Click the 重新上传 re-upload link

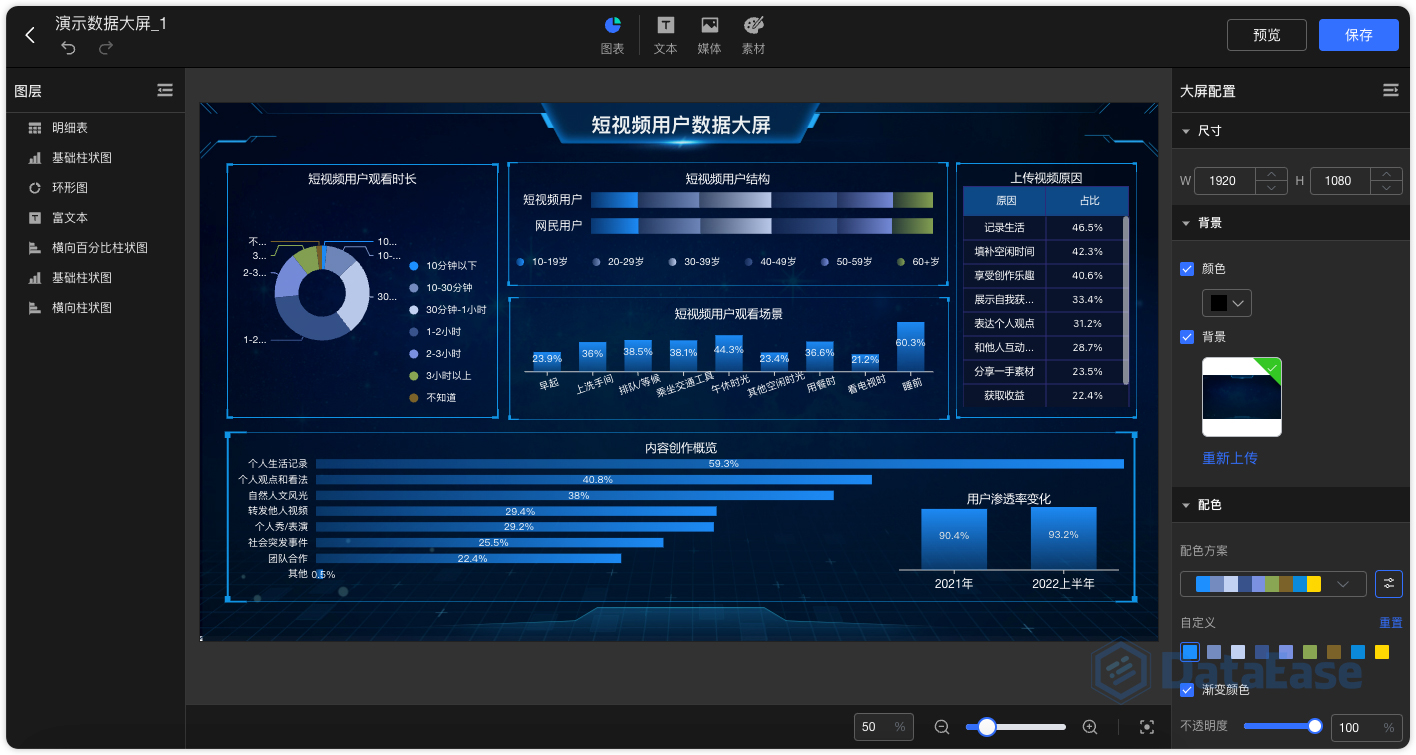(1230, 458)
